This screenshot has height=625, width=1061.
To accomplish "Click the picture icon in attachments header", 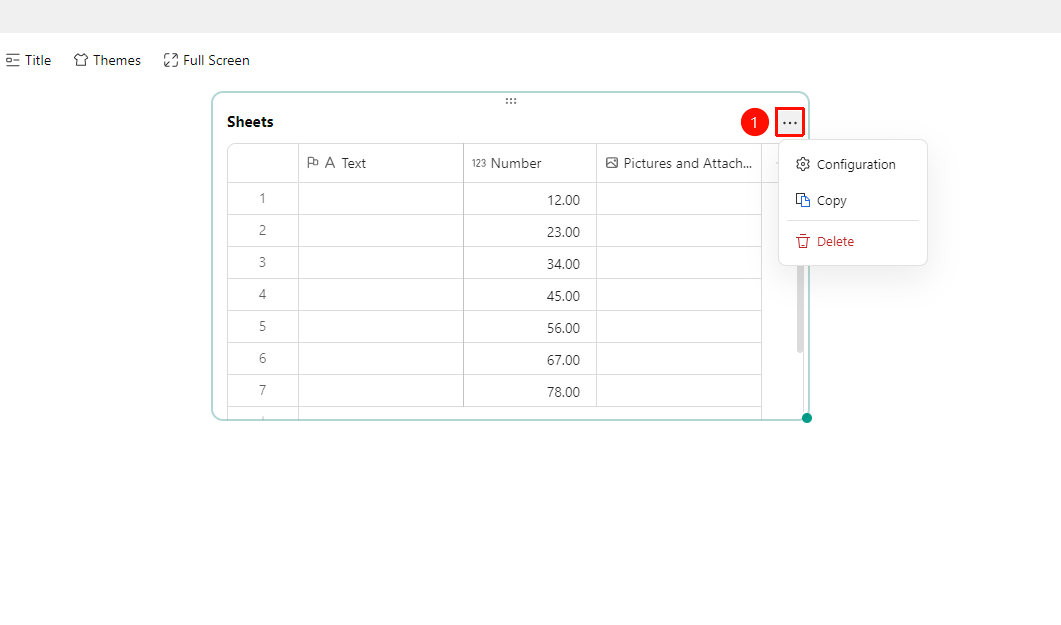I will pos(612,163).
